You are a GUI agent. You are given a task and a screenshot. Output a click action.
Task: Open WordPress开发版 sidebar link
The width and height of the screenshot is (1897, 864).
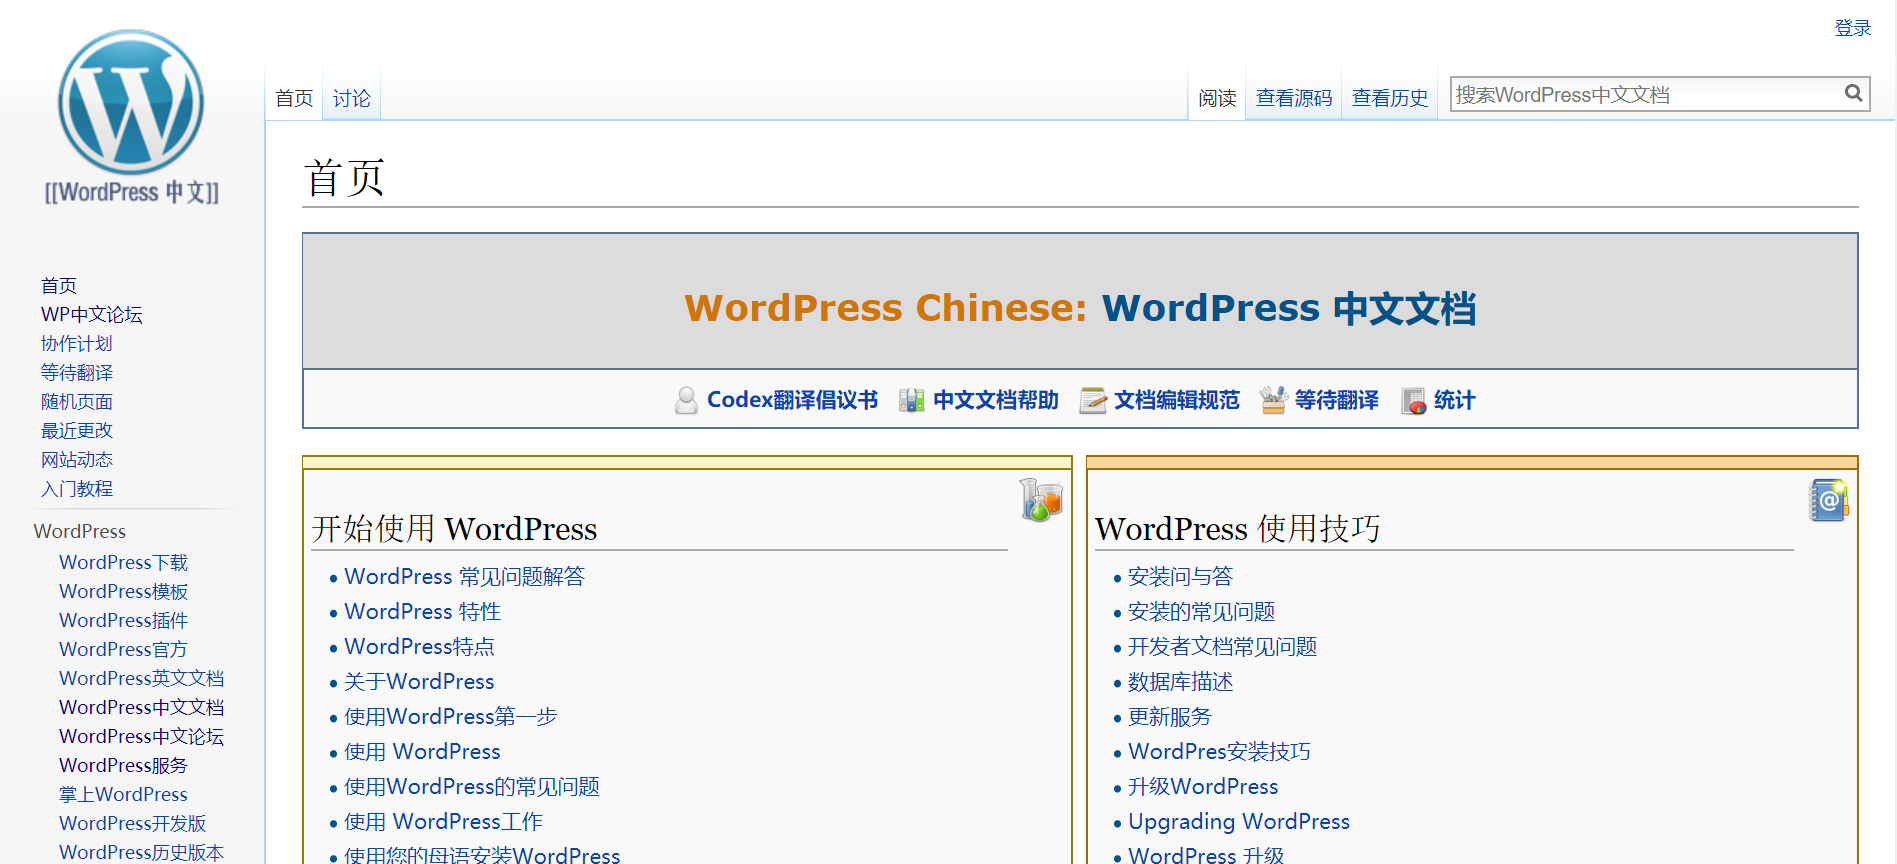click(x=133, y=824)
